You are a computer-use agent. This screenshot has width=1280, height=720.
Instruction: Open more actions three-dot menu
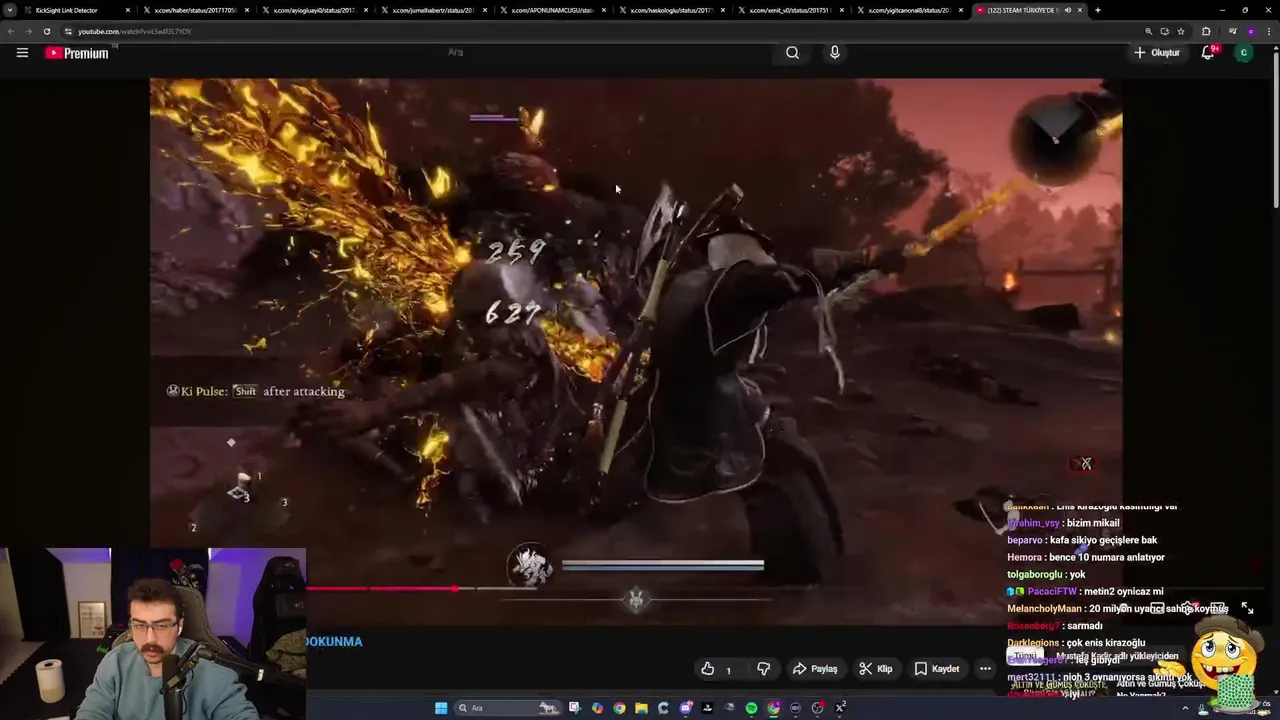[985, 669]
